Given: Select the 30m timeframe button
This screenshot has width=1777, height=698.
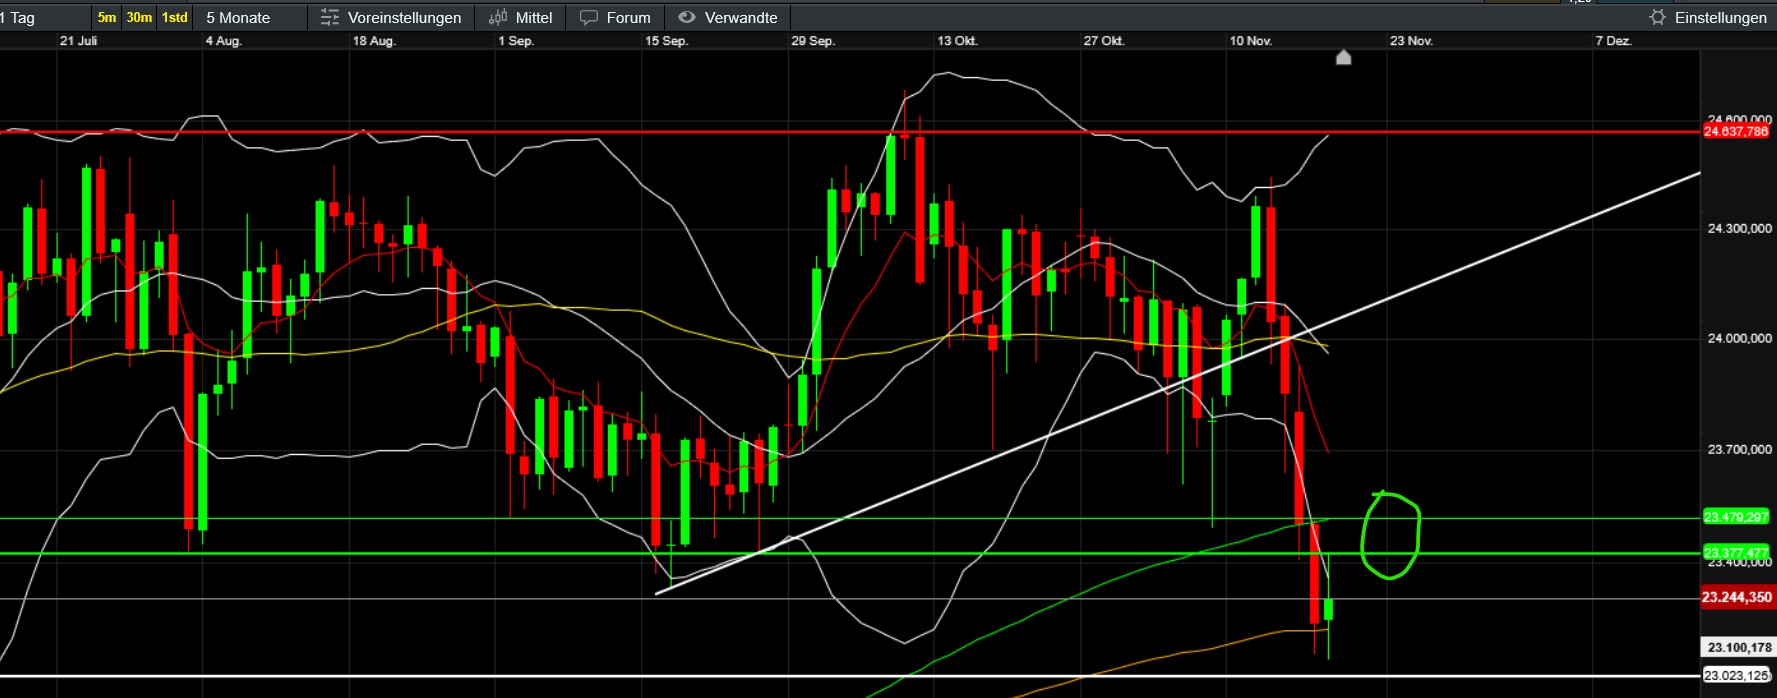Looking at the screenshot, I should [139, 18].
